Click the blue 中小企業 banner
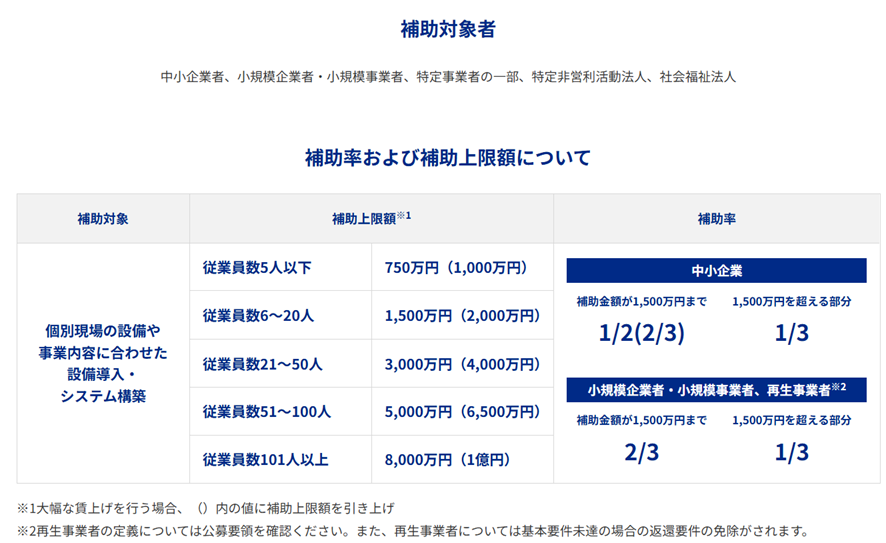 (x=716, y=271)
